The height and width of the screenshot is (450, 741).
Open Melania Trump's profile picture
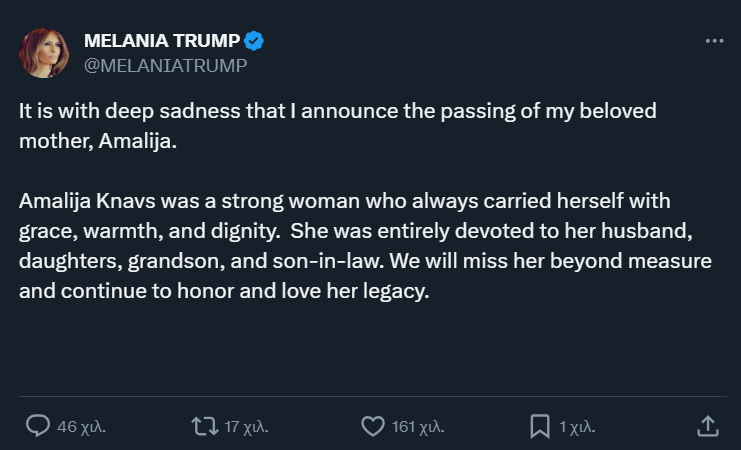click(44, 53)
